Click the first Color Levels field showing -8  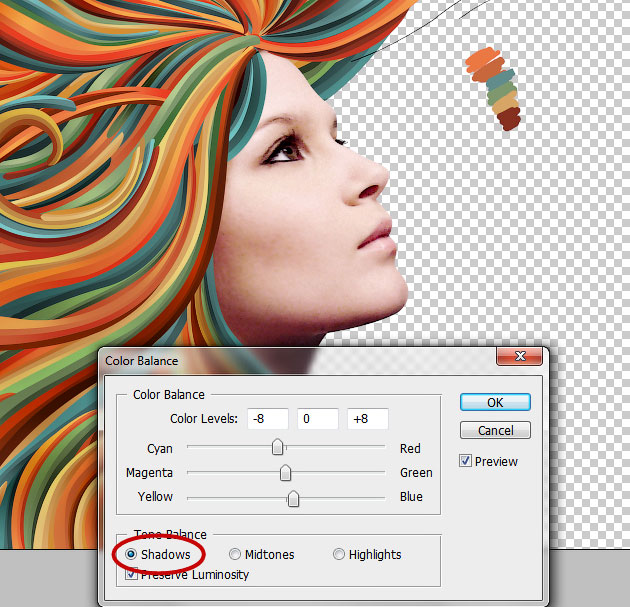click(x=268, y=419)
